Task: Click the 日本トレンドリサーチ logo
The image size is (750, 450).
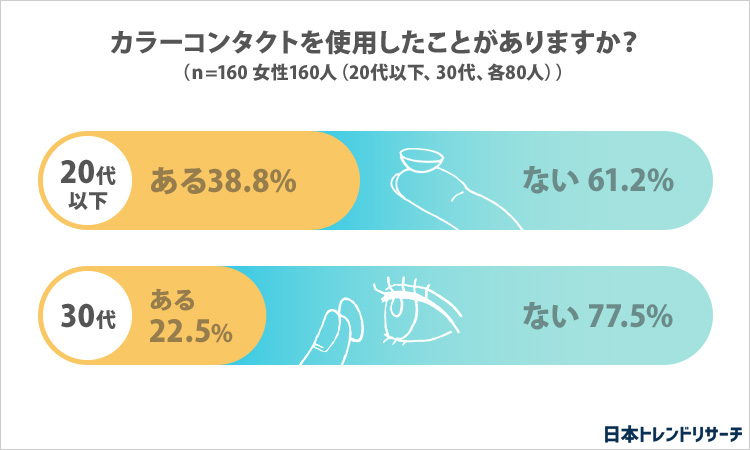Action: tap(673, 434)
